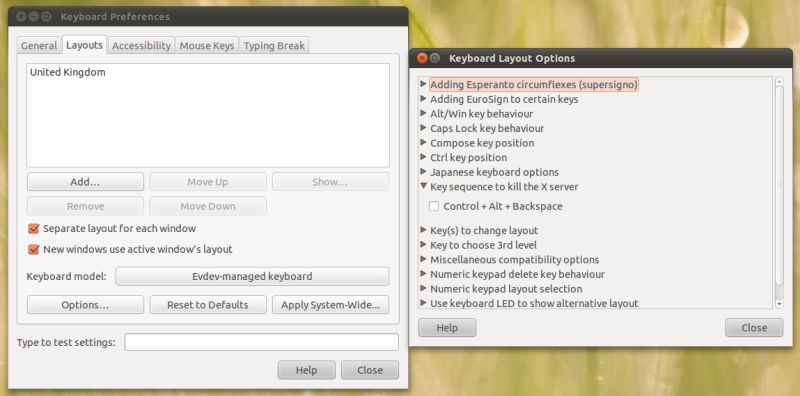The width and height of the screenshot is (800, 396).
Task: Select the Layouts tab
Action: [x=84, y=45]
